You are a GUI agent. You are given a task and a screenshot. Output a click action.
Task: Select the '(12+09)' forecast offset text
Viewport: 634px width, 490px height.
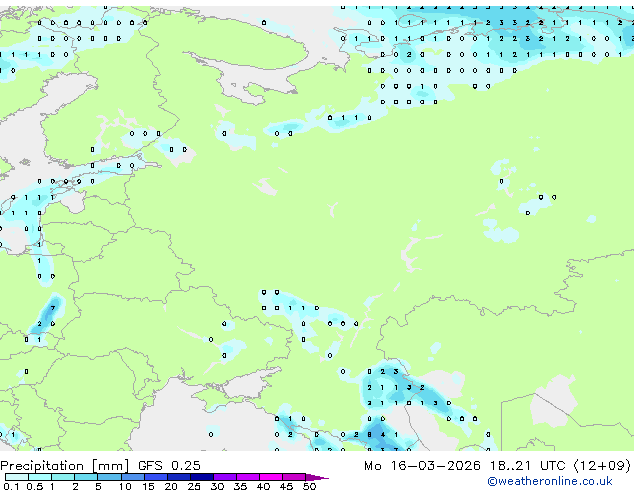pyautogui.click(x=602, y=466)
